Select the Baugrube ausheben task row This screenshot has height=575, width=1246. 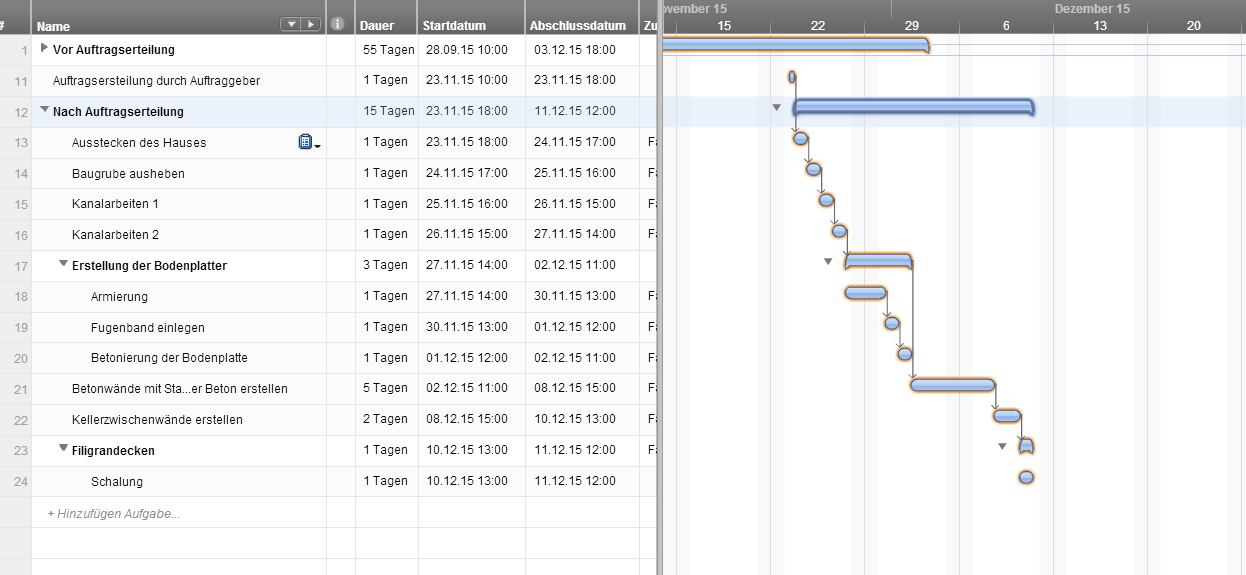point(128,174)
